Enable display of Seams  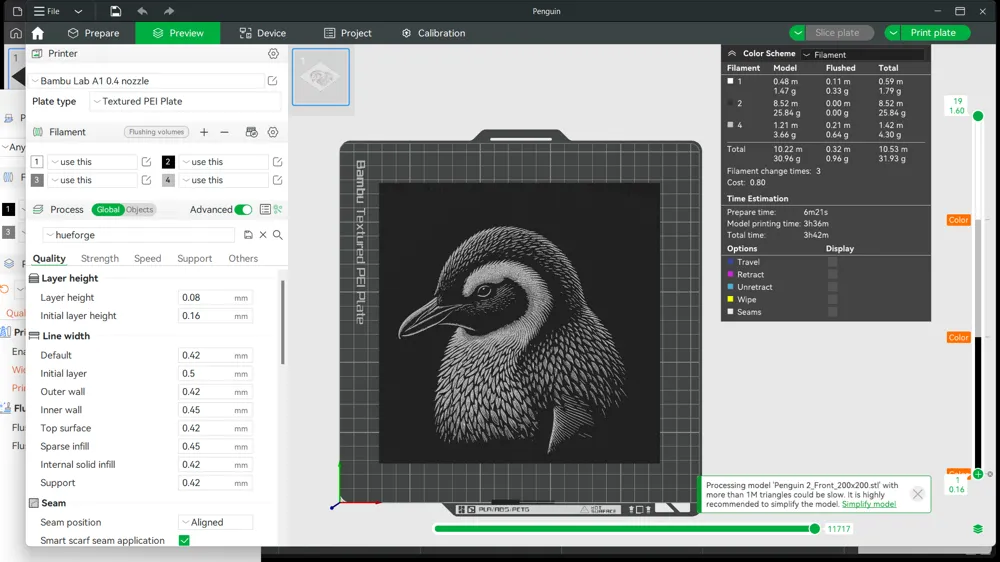[832, 312]
